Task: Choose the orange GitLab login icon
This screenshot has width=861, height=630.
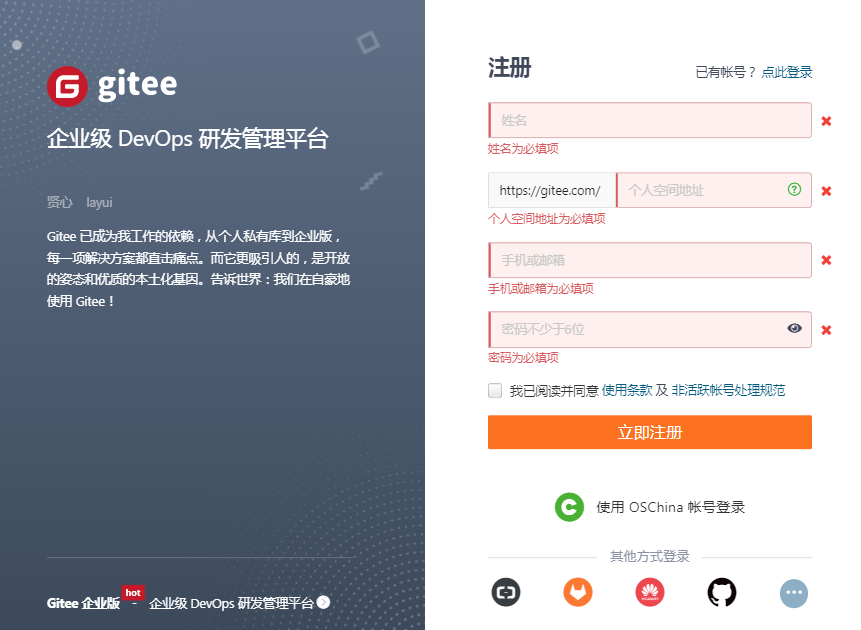Action: point(578,592)
